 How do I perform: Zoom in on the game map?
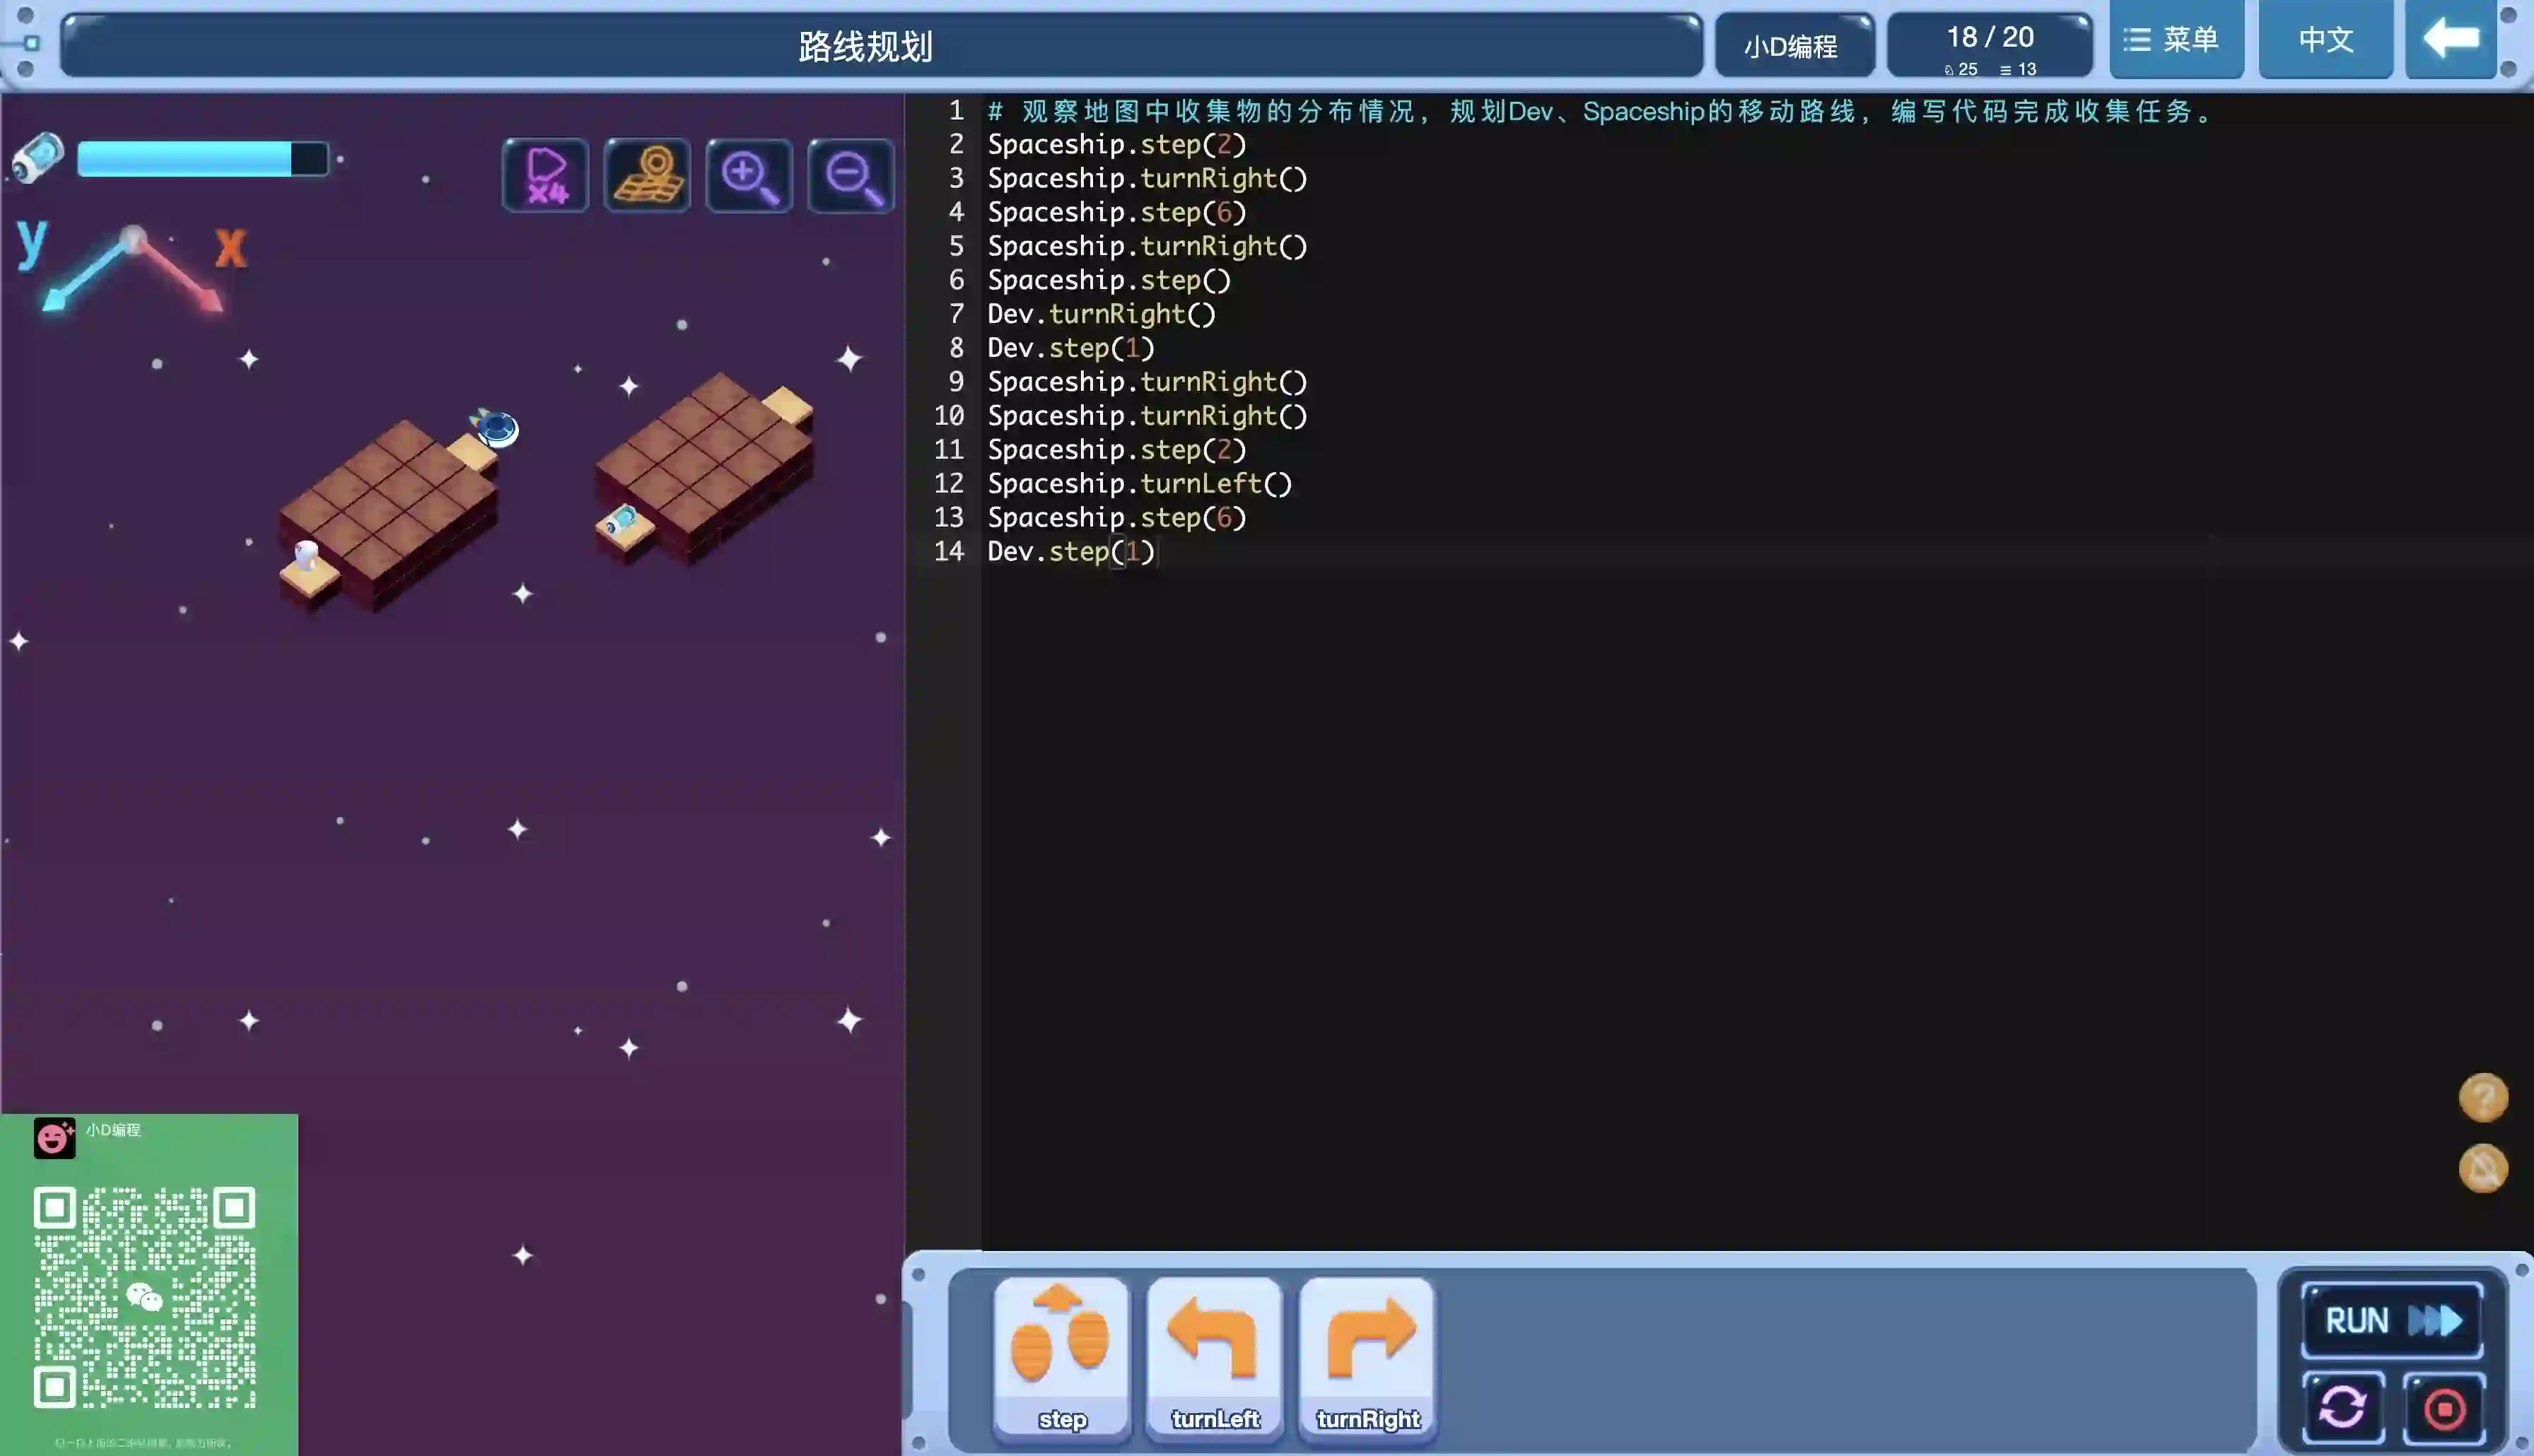[749, 175]
